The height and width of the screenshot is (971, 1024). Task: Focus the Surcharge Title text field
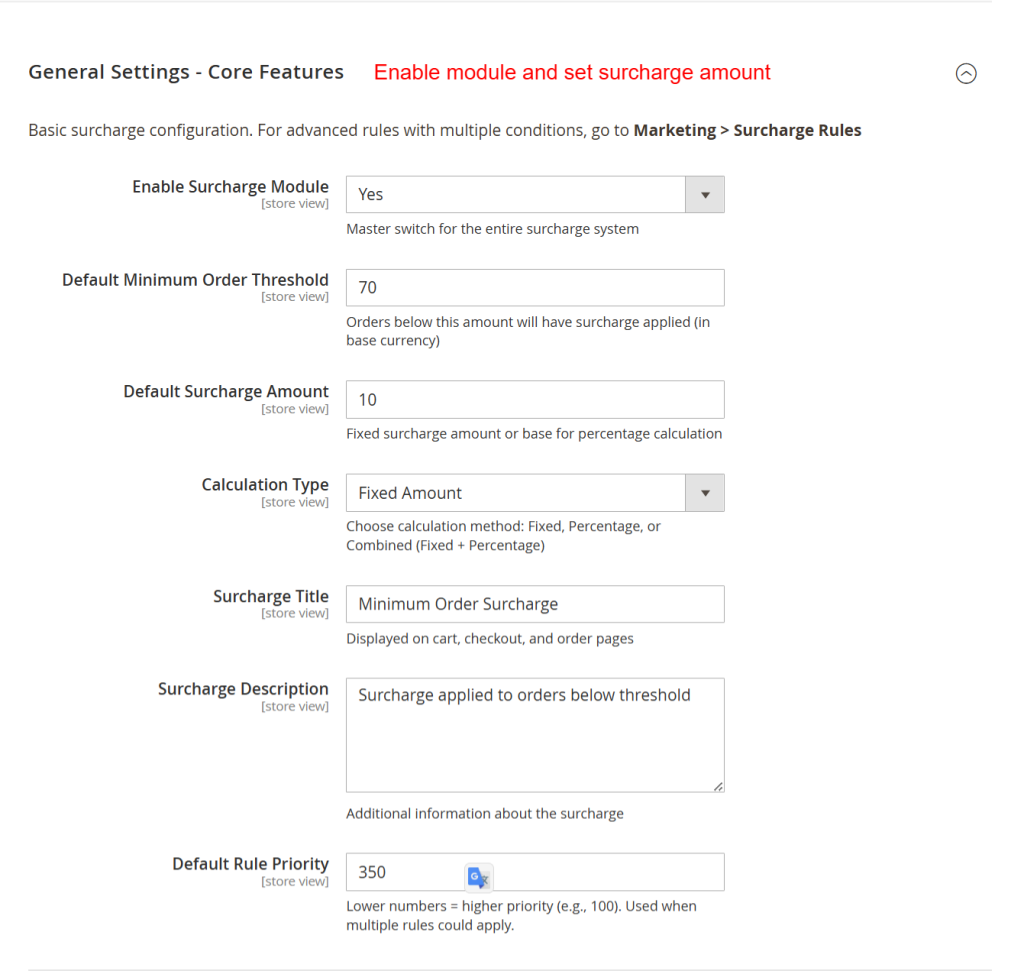[535, 604]
